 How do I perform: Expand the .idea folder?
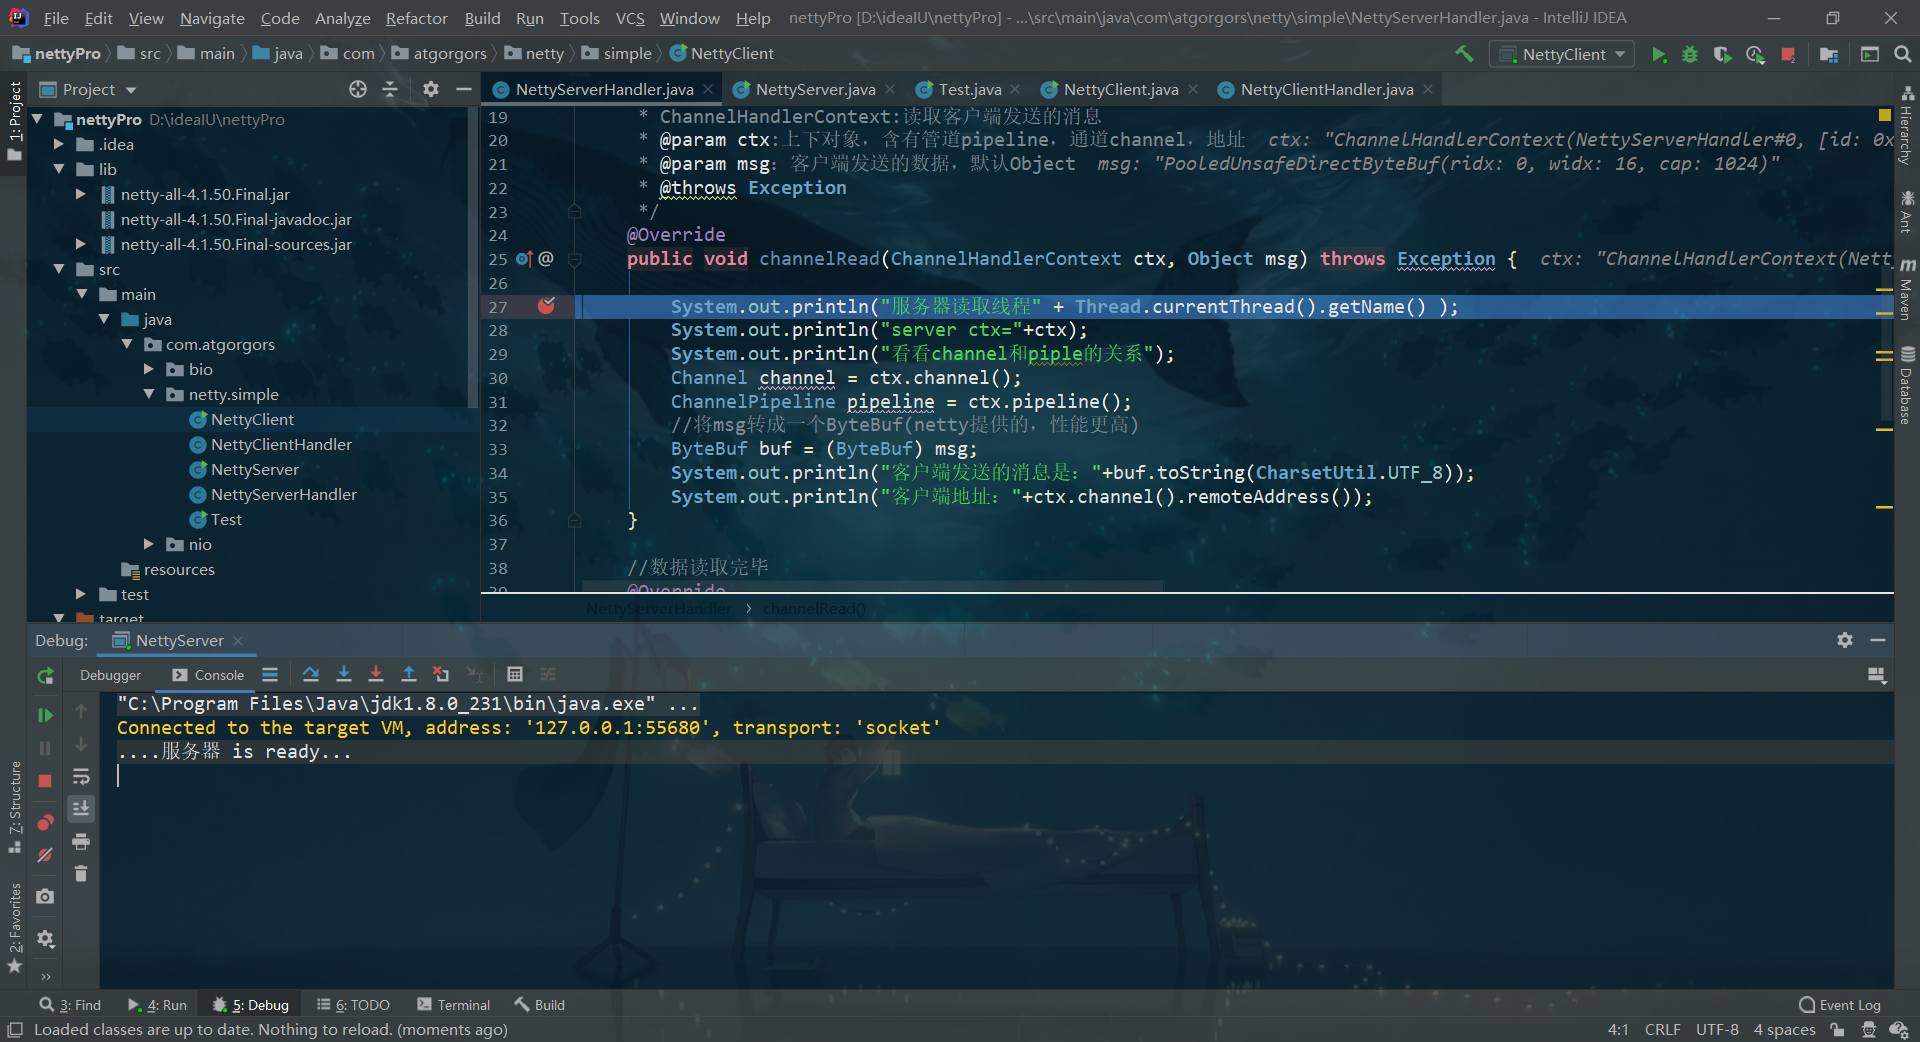tap(59, 144)
